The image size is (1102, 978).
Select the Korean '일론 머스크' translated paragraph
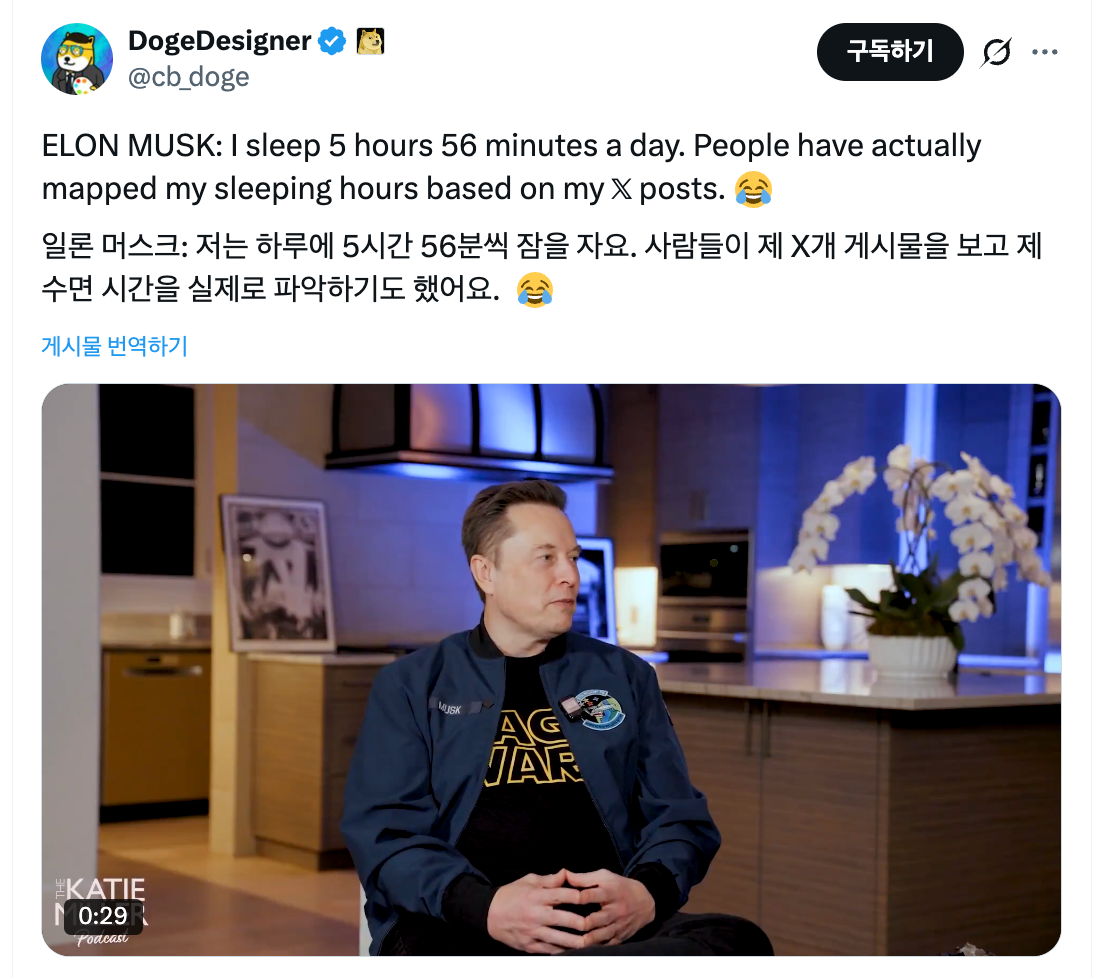541,267
